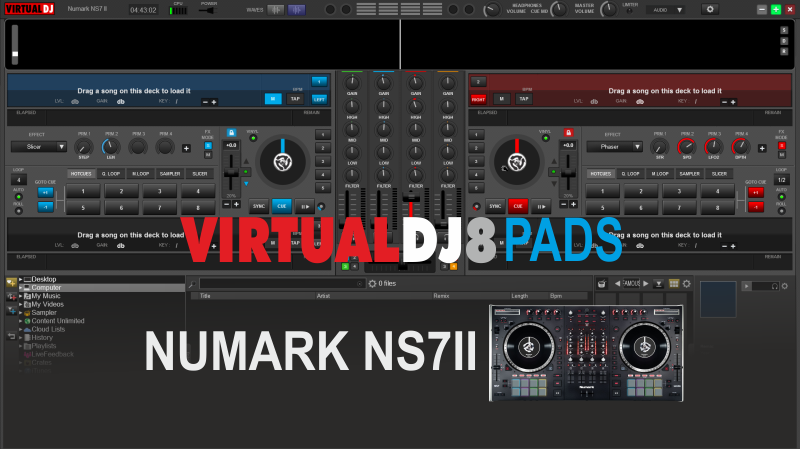Click the VirtualDJ logo
This screenshot has width=800, height=449.
tap(29, 9)
